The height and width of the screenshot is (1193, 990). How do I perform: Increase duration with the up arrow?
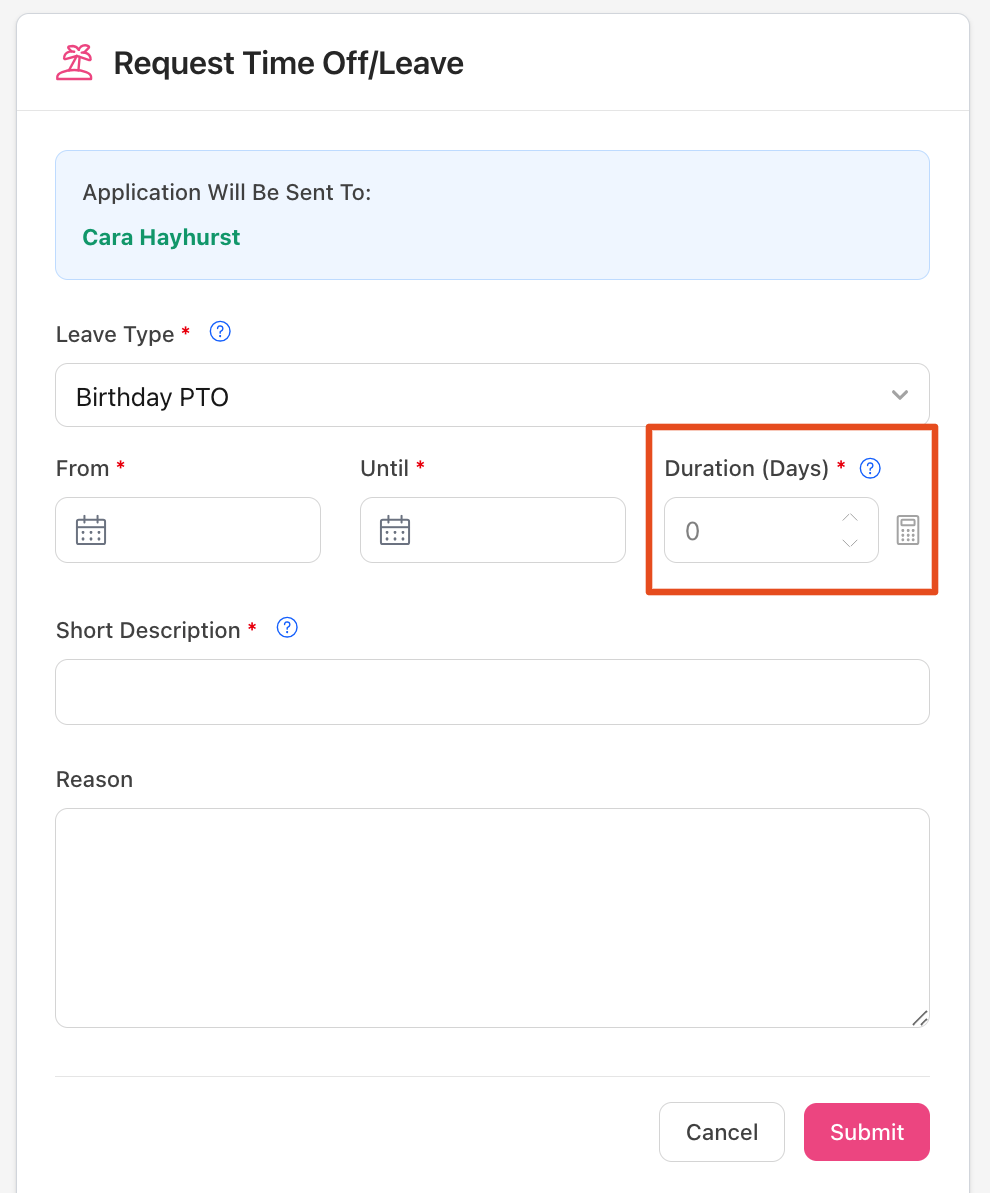(850, 517)
